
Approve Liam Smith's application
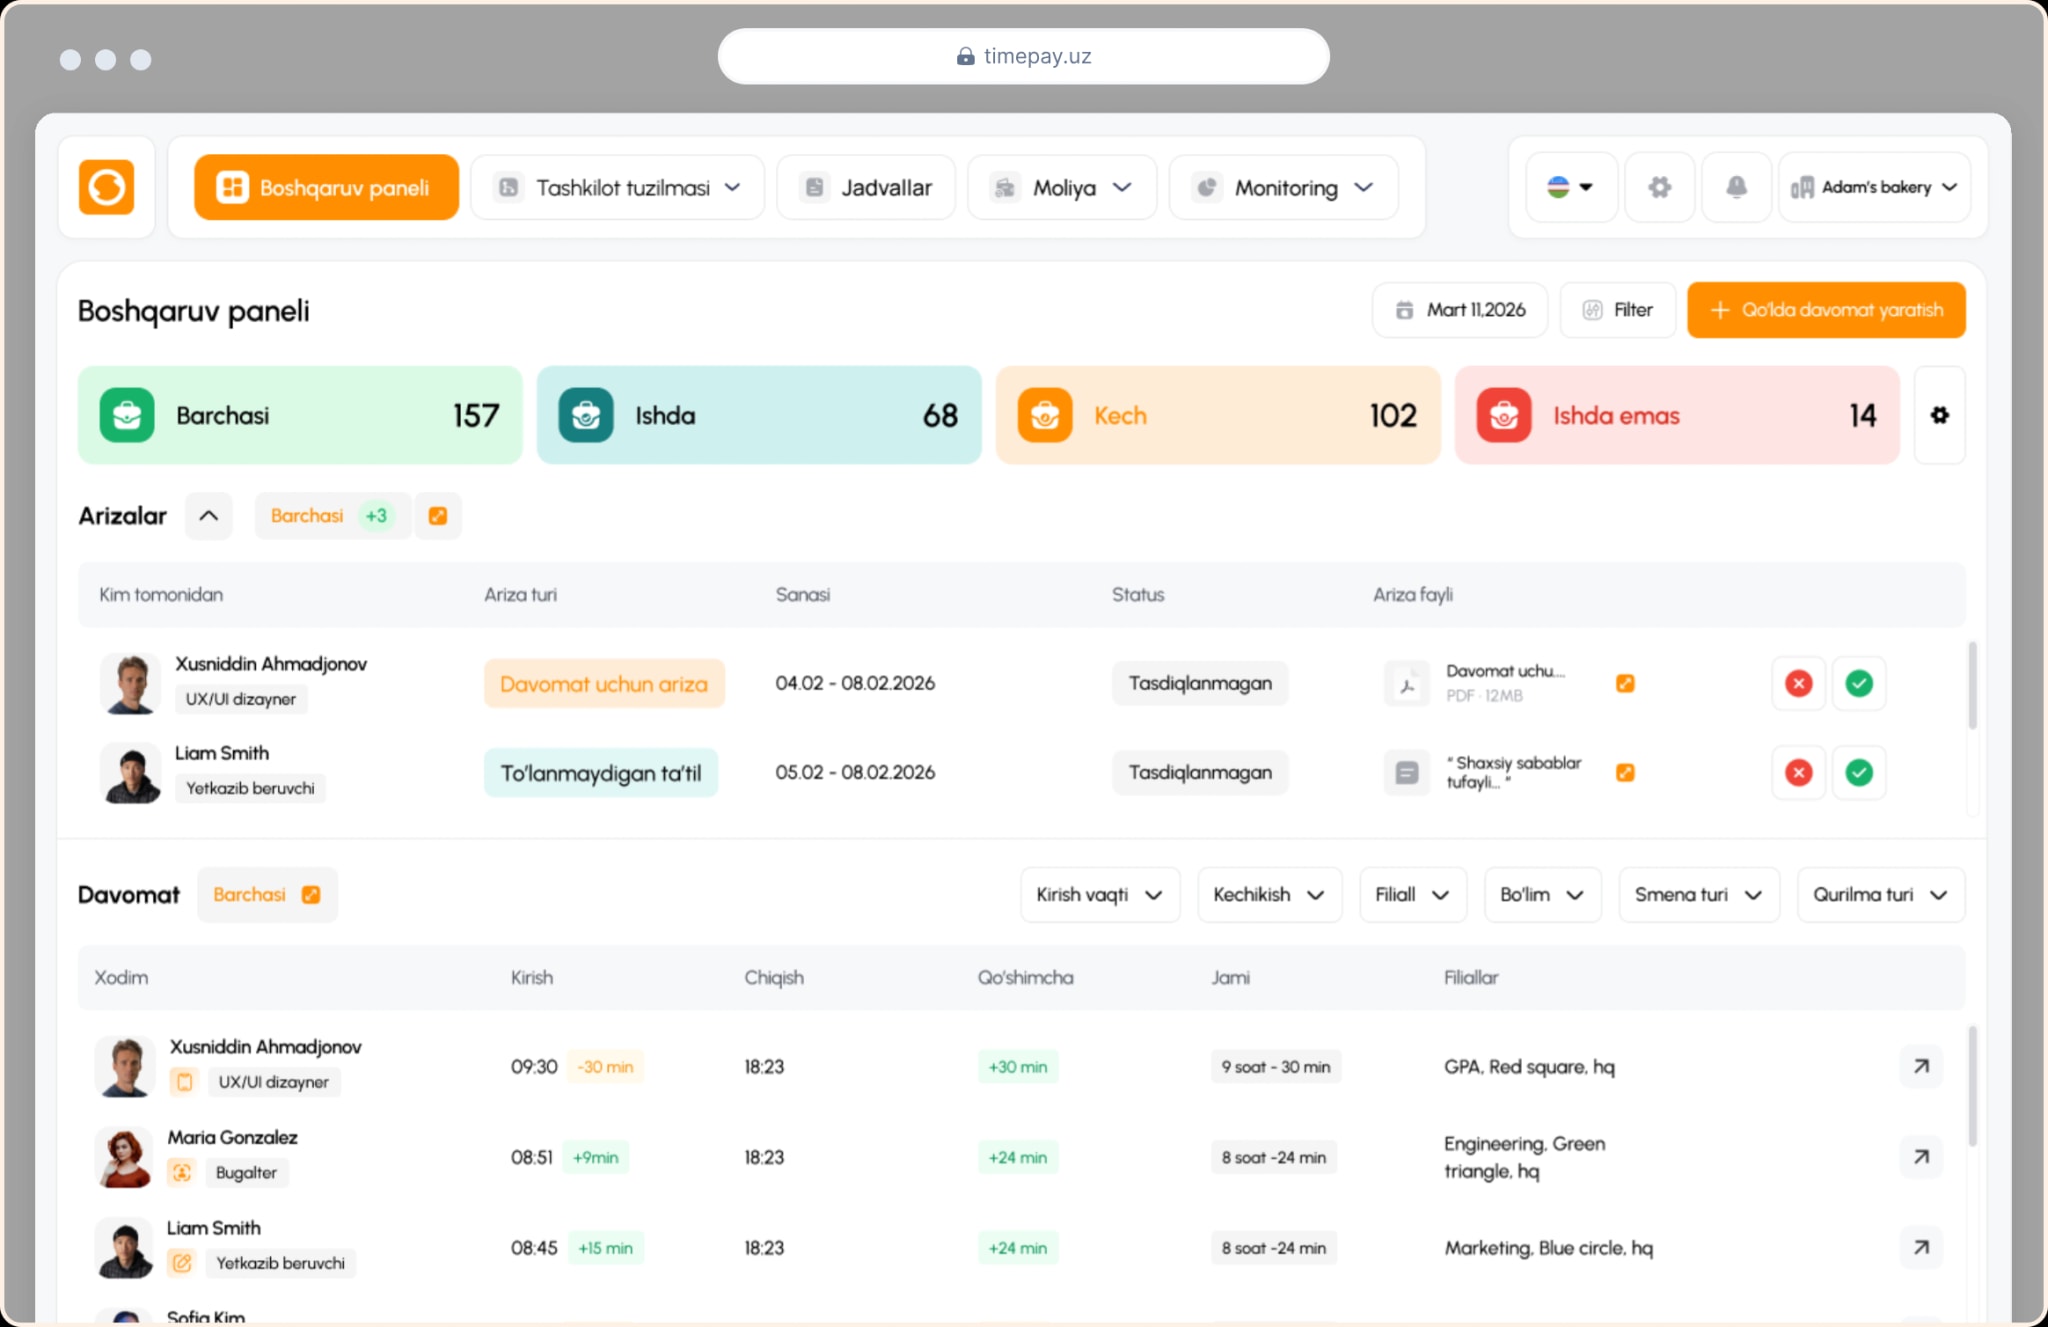click(x=1859, y=772)
